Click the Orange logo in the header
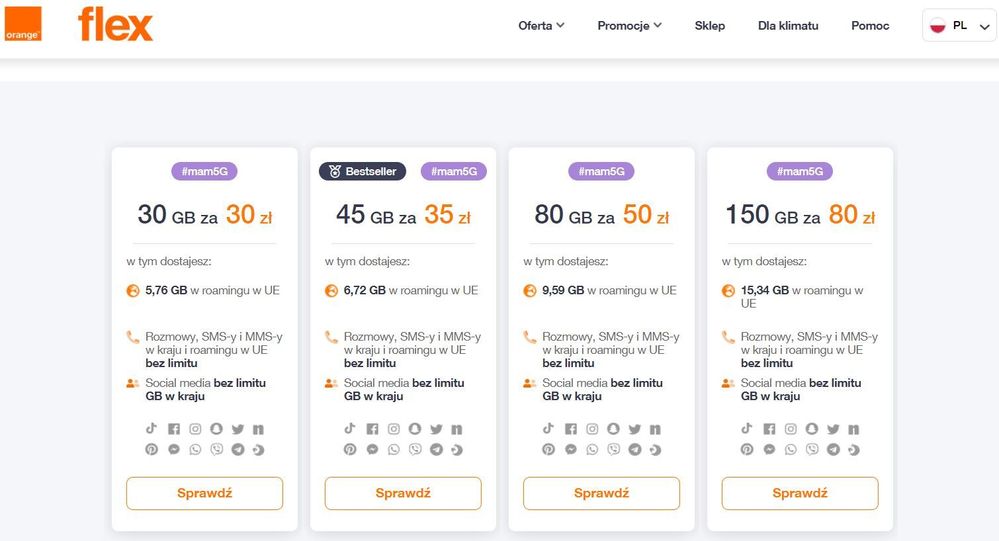999x541 pixels. point(22,24)
